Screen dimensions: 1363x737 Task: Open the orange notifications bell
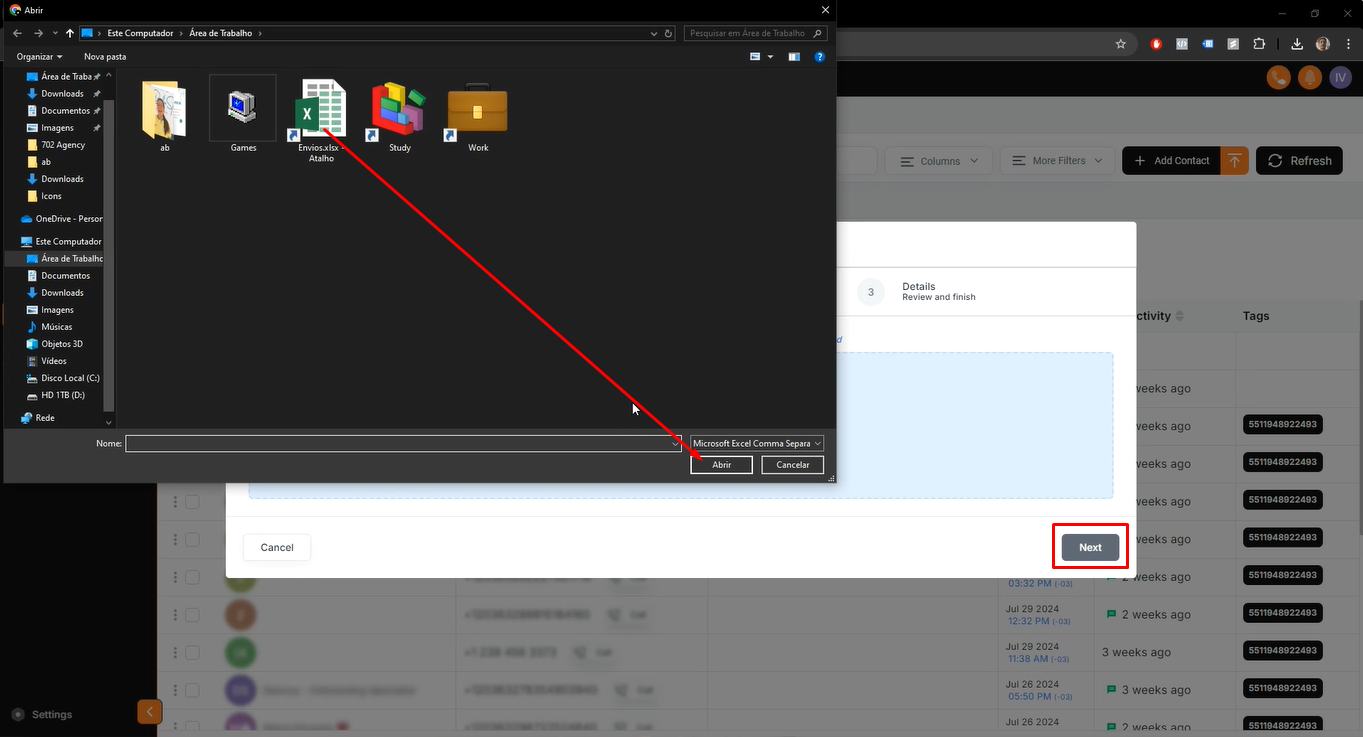coord(1309,78)
